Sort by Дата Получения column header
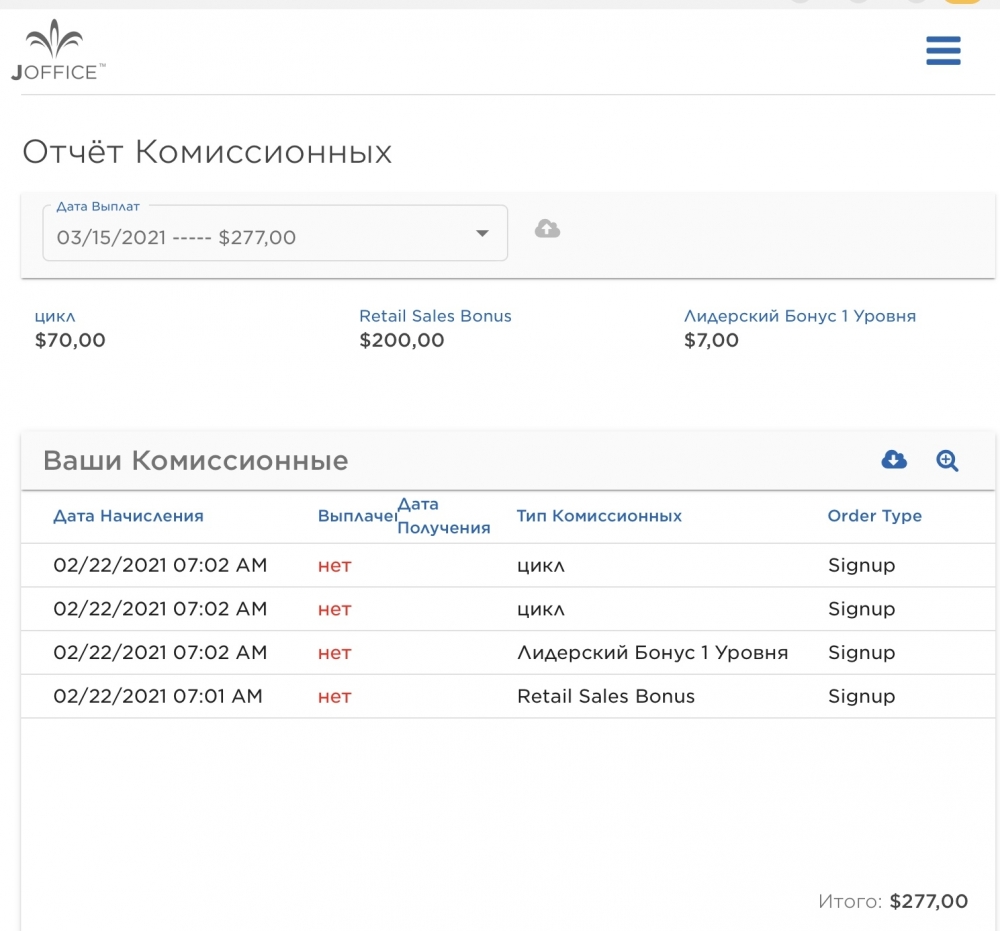1000x931 pixels. (444, 516)
